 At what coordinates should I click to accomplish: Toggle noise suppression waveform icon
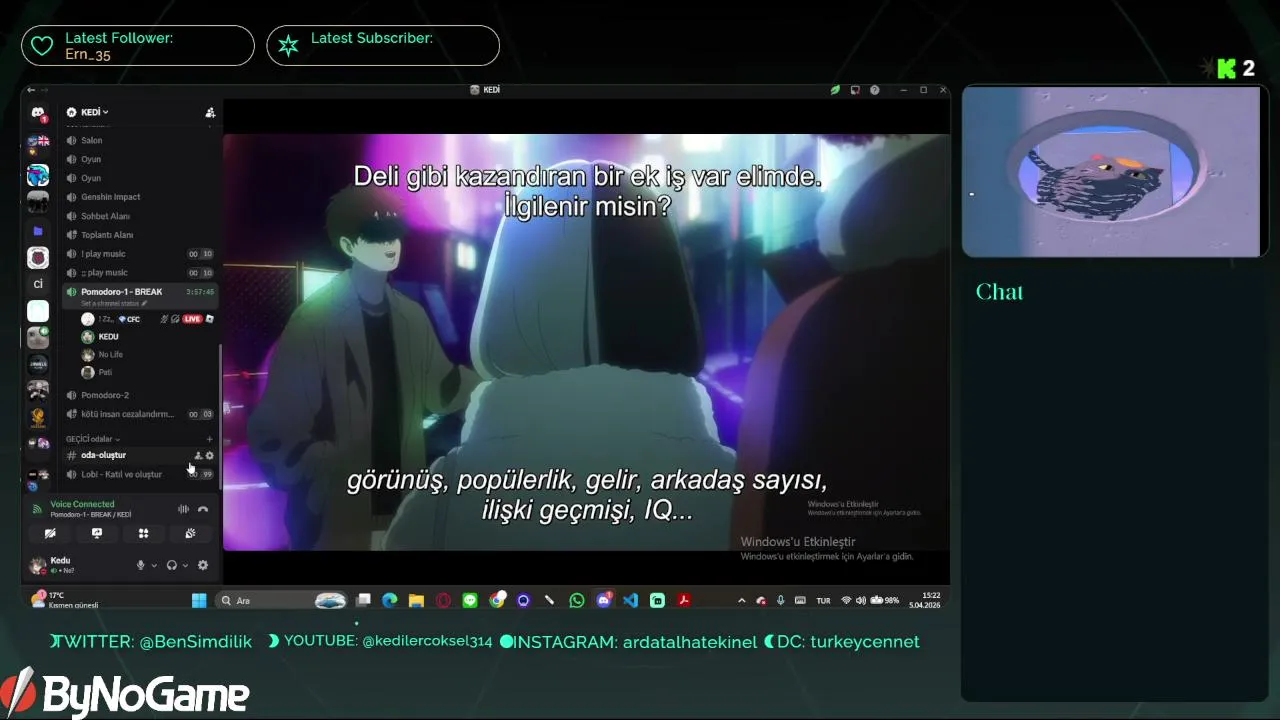pos(183,509)
